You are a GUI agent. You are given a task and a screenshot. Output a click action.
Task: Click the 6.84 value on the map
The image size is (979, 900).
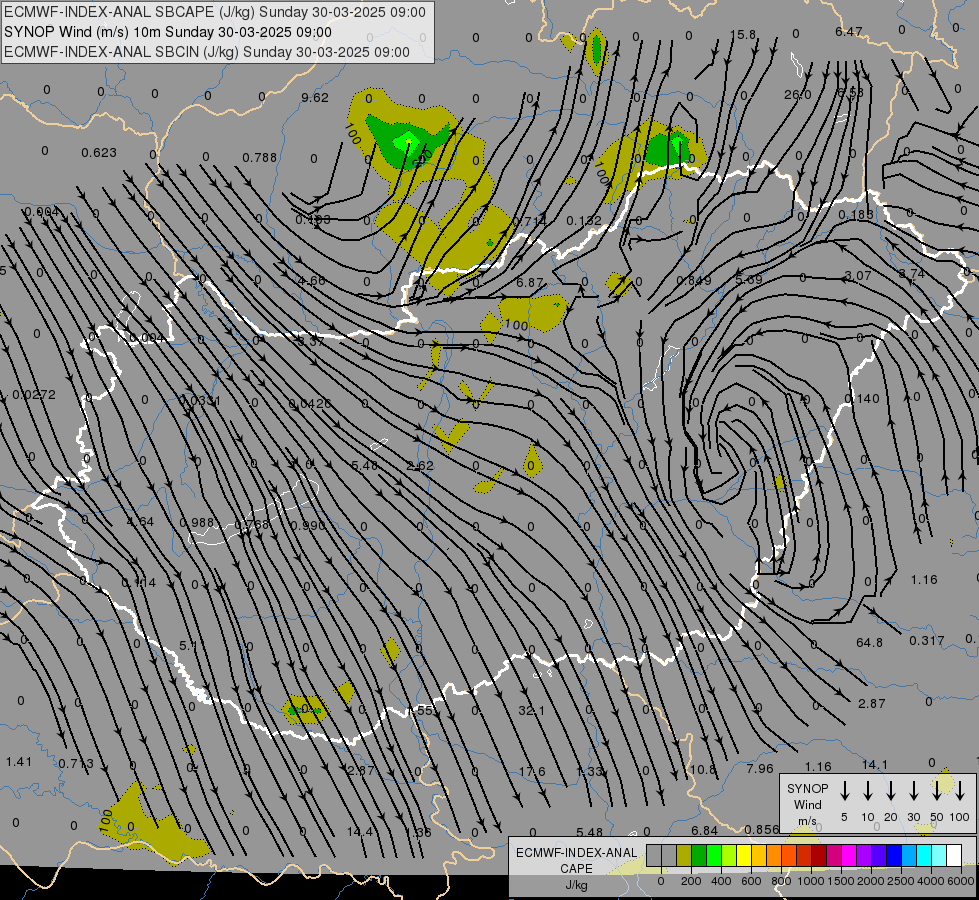click(704, 830)
